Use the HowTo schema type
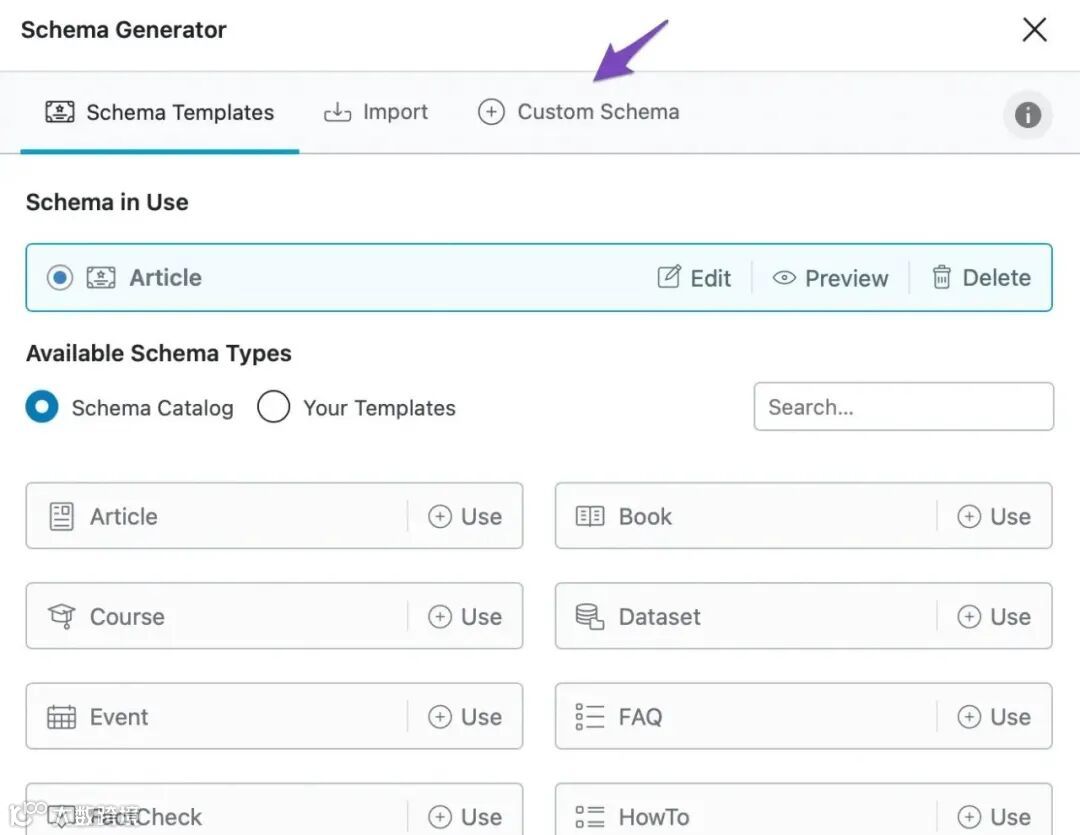The image size is (1080, 835). tap(995, 816)
